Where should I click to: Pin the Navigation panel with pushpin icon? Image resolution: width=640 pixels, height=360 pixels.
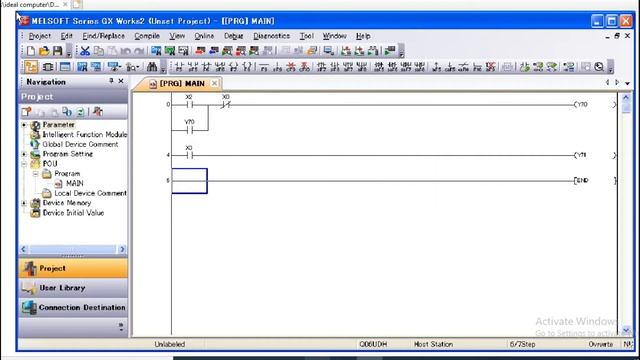point(111,81)
